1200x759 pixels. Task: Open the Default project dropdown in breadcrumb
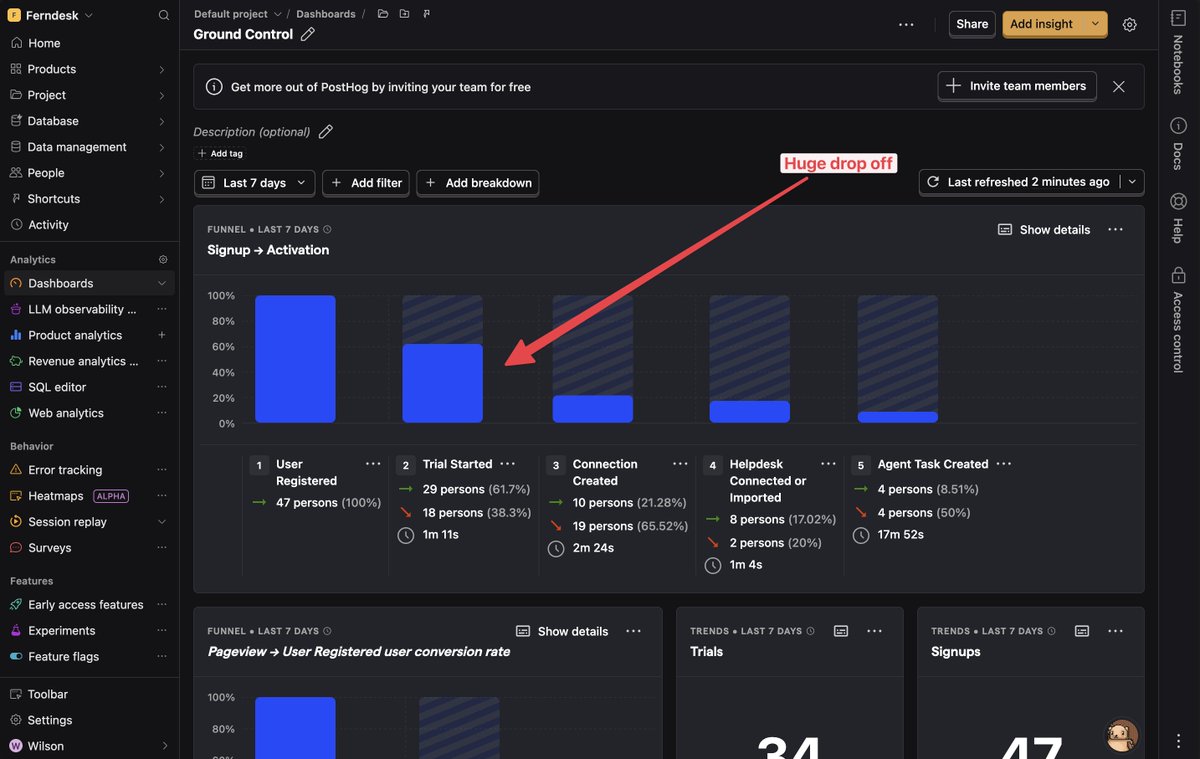[238, 14]
